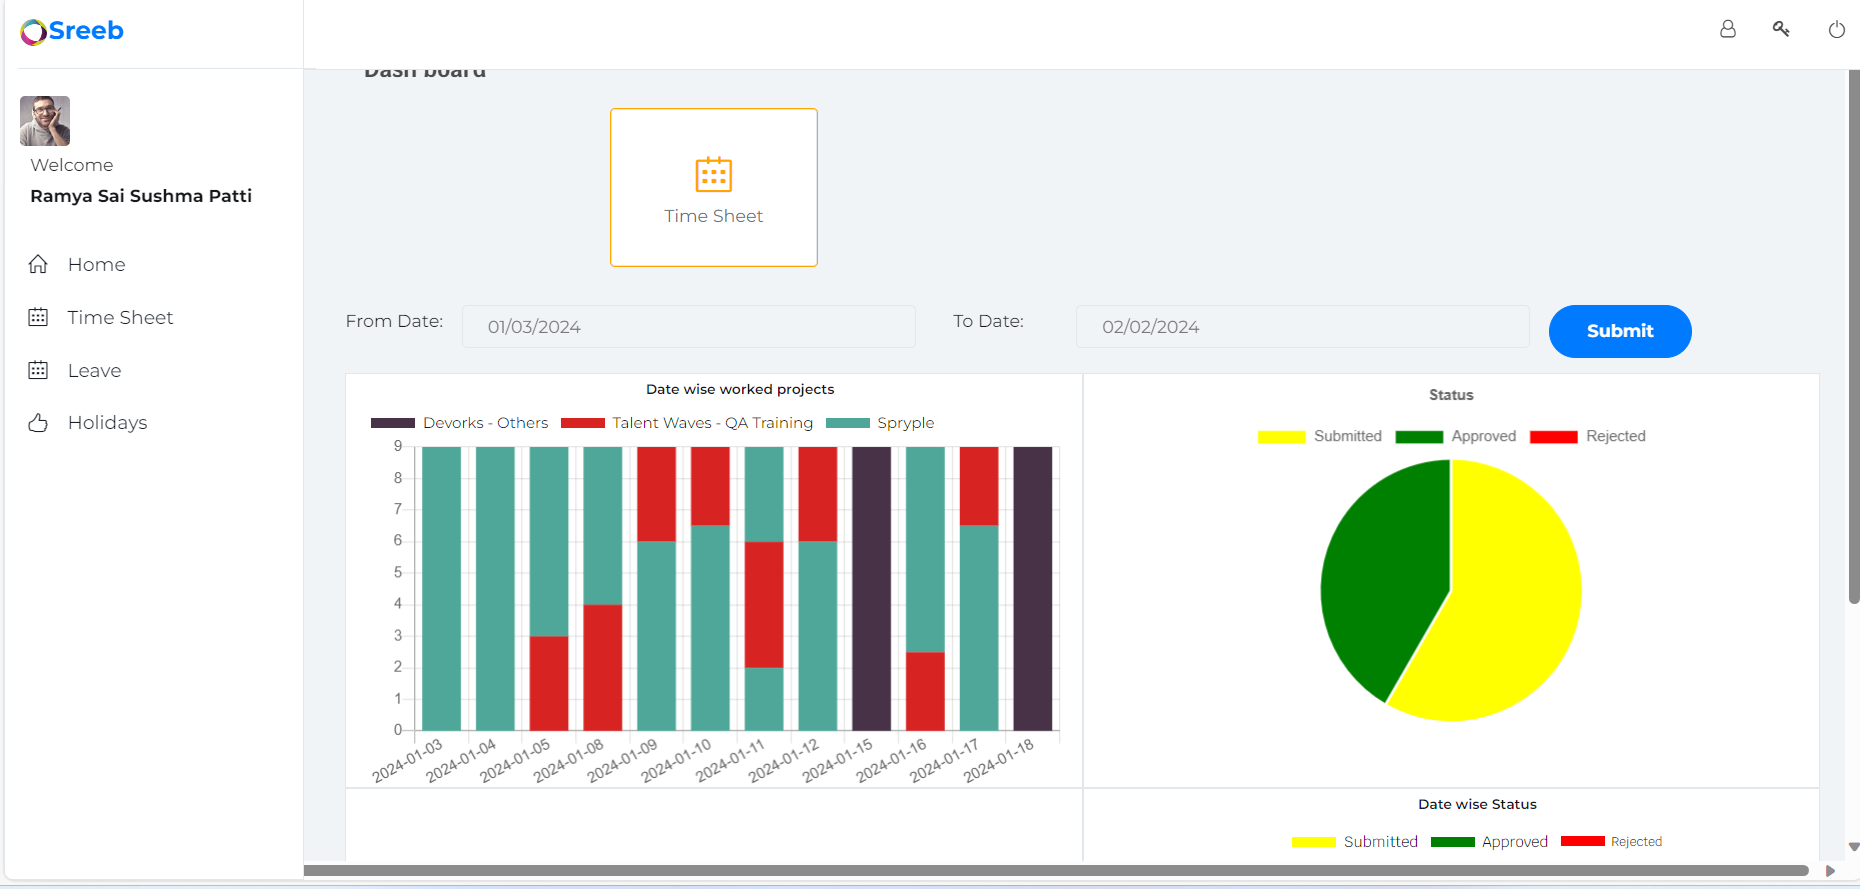
Task: Toggle Devorks - Others legend series
Action: click(460, 423)
